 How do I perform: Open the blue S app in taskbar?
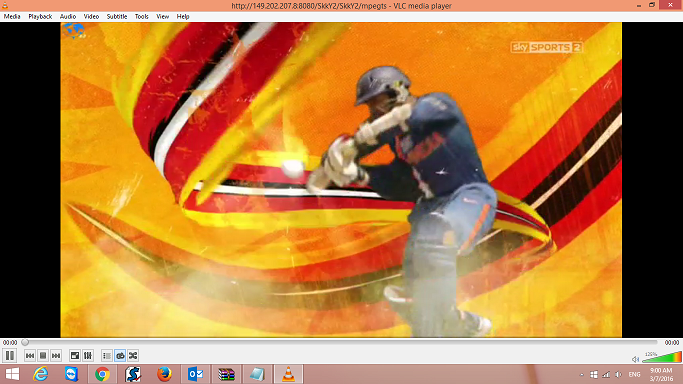tap(133, 374)
